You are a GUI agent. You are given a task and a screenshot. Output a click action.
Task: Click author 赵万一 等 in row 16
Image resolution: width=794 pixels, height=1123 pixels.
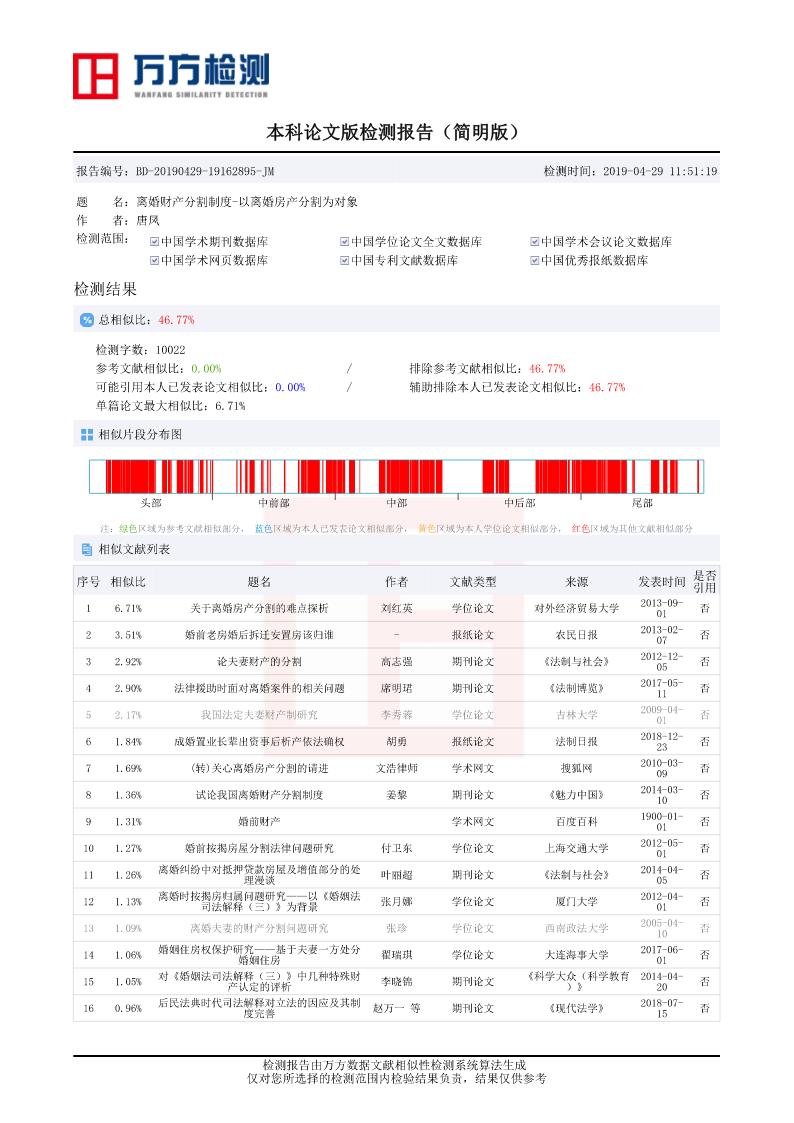coord(397,1008)
